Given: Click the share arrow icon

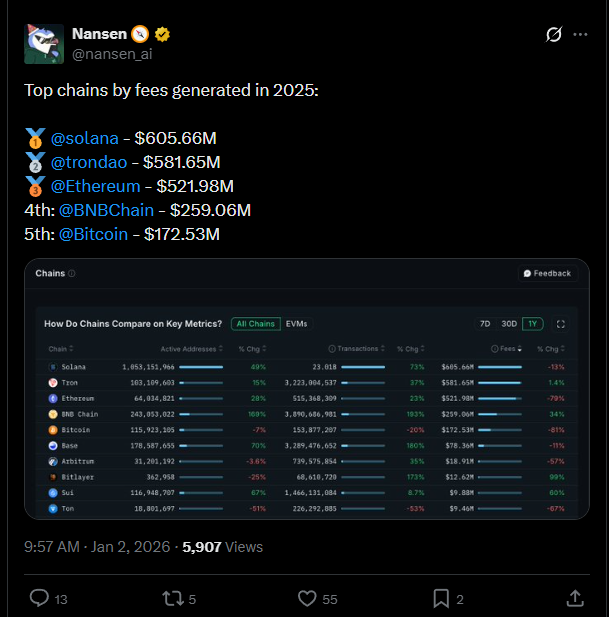Looking at the screenshot, I should (575, 598).
